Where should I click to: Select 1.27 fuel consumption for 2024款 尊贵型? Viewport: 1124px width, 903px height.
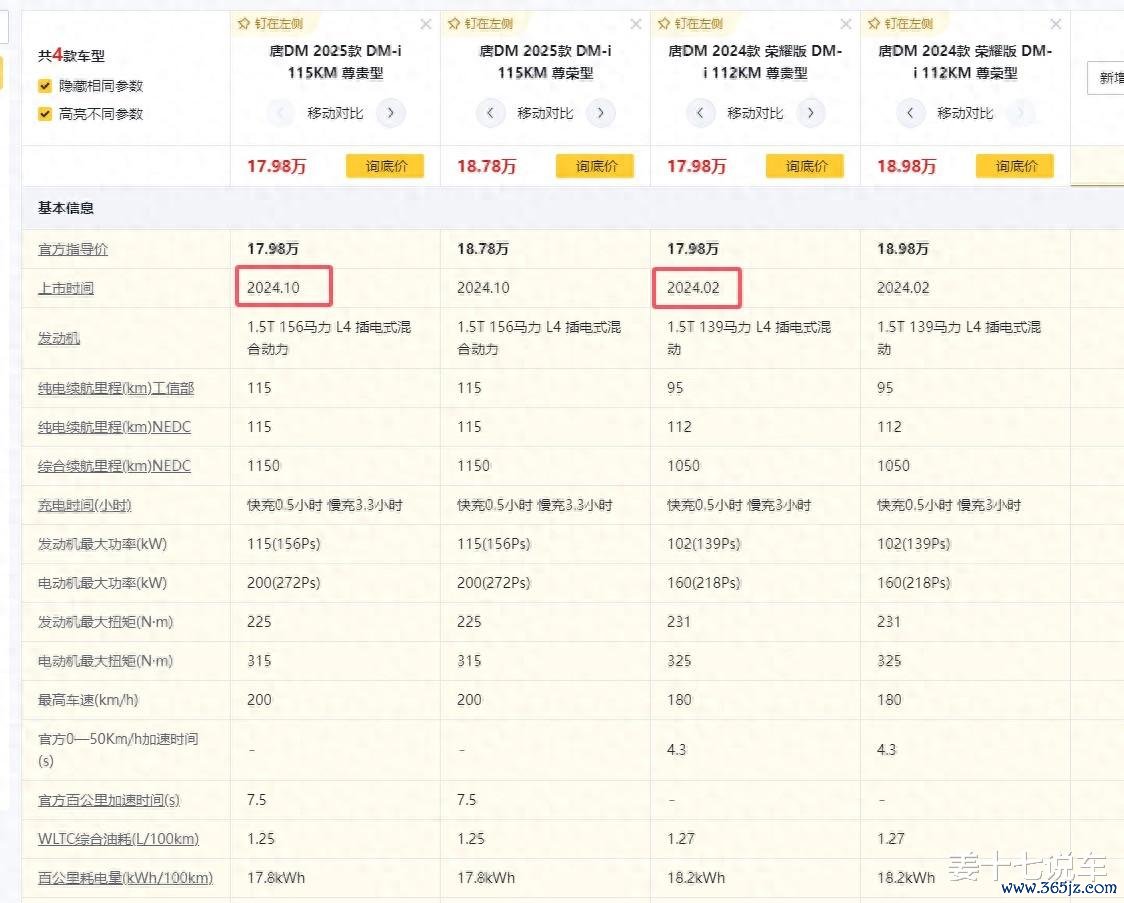(x=681, y=838)
